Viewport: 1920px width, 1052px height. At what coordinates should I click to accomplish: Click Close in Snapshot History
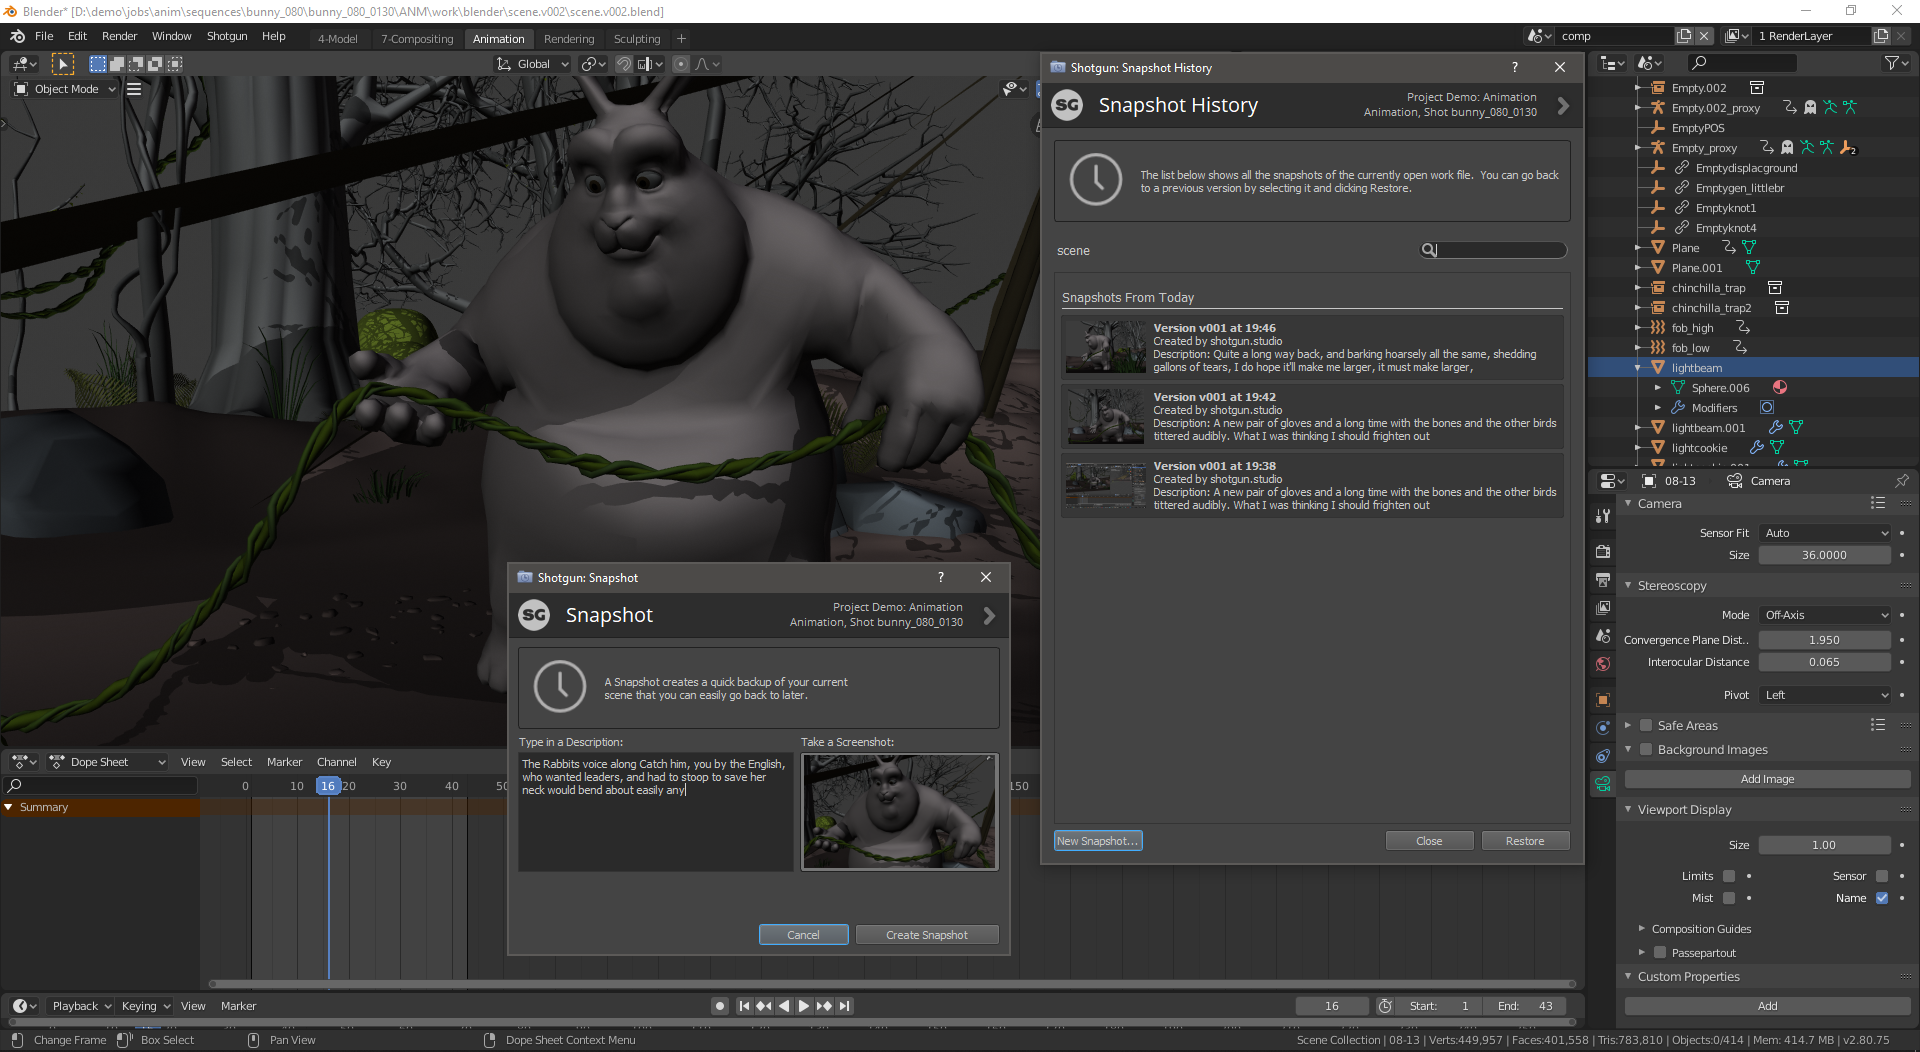click(x=1429, y=841)
